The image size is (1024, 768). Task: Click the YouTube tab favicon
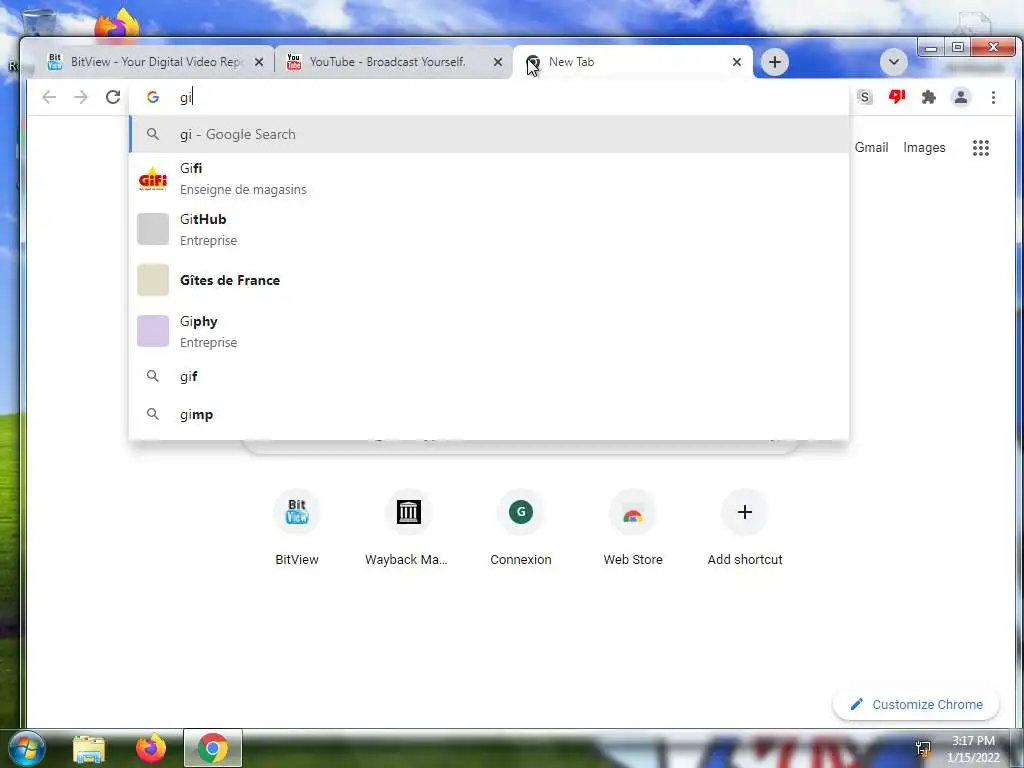coord(294,62)
